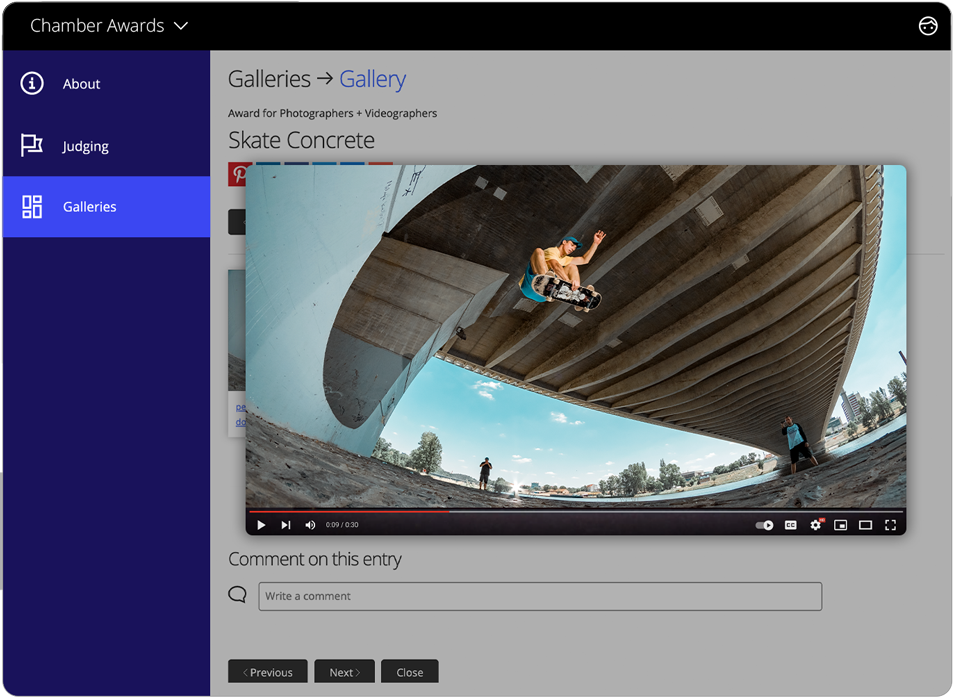The width and height of the screenshot is (954, 699).
Task: Click the circular logo icon top right
Action: click(x=927, y=26)
